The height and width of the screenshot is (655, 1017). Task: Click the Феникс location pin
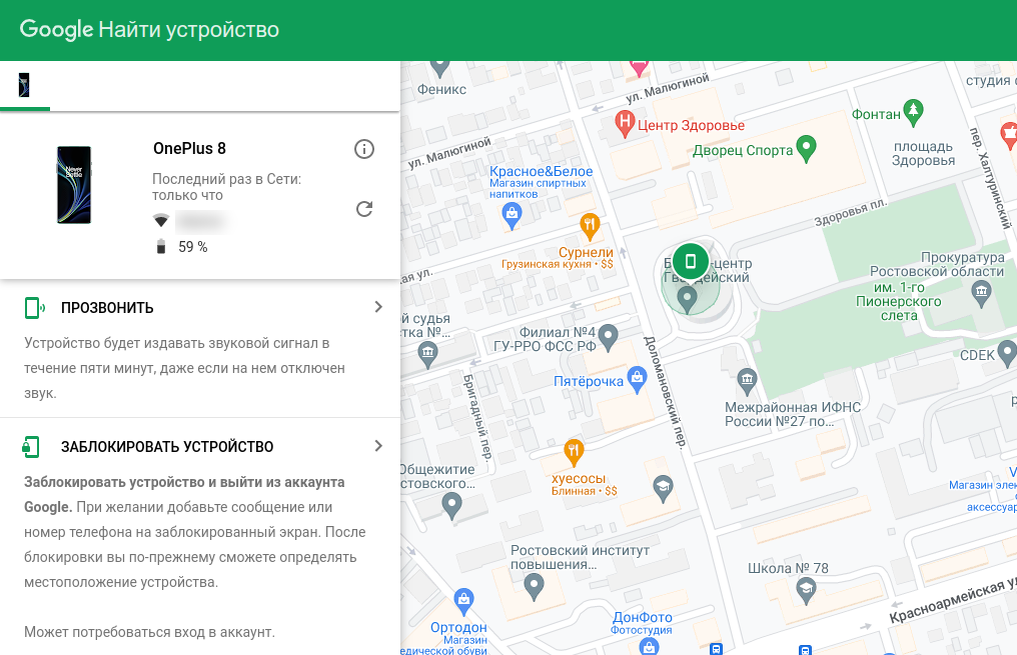(440, 67)
